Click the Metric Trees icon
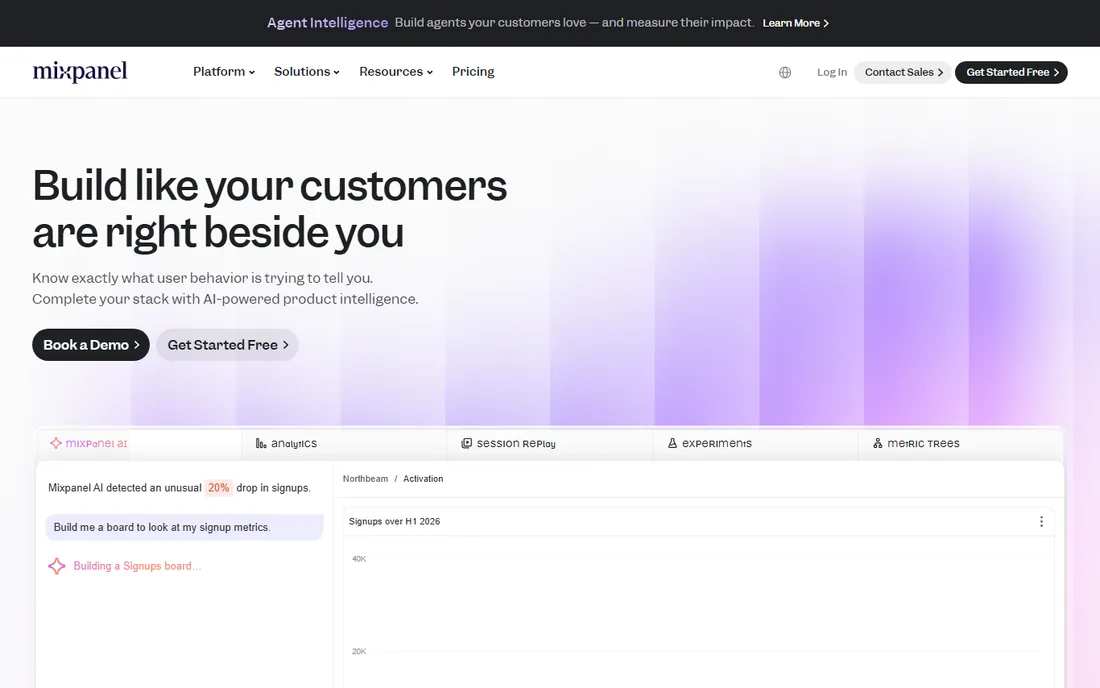This screenshot has height=688, width=1100. [x=878, y=443]
